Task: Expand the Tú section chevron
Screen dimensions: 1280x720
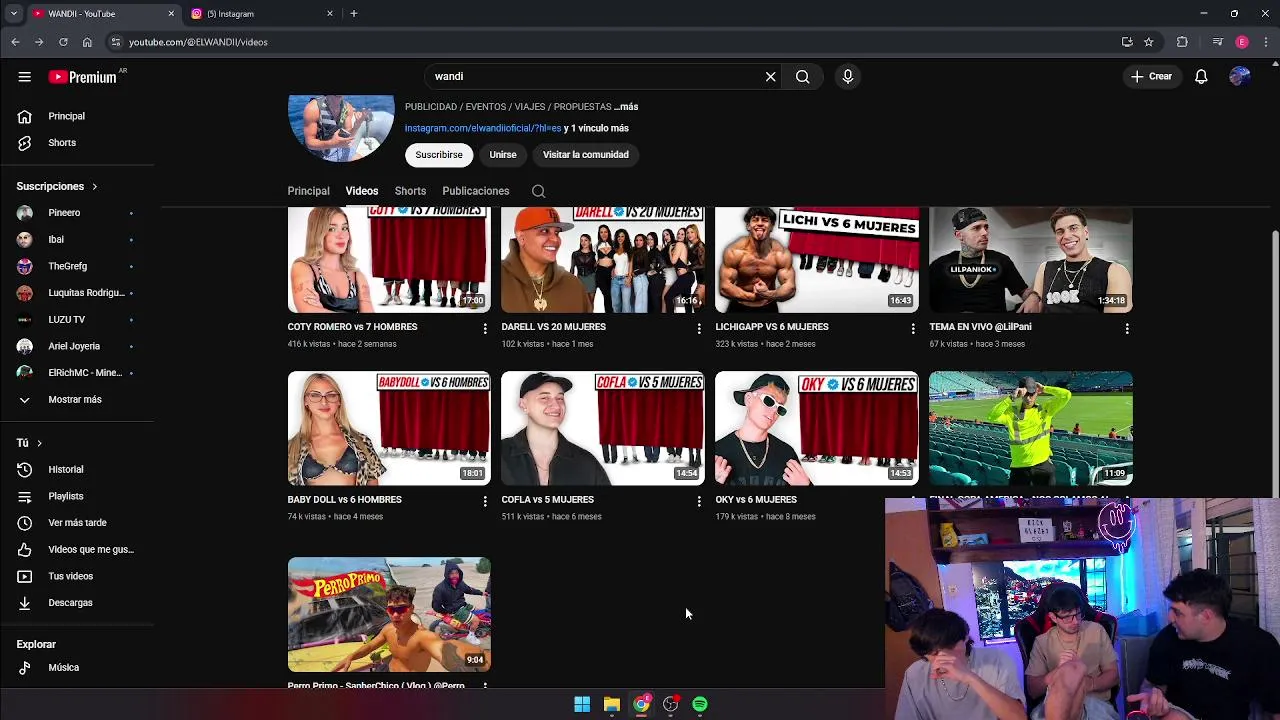Action: [39, 443]
